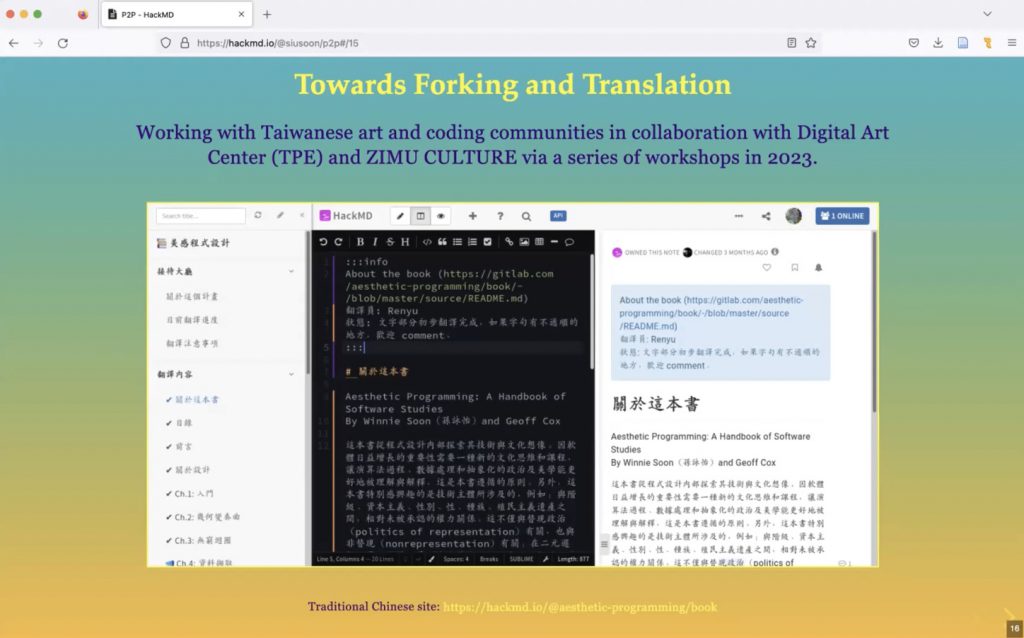Bookmark this page with the star
Image resolution: width=1024 pixels, height=638 pixels.
tap(811, 43)
